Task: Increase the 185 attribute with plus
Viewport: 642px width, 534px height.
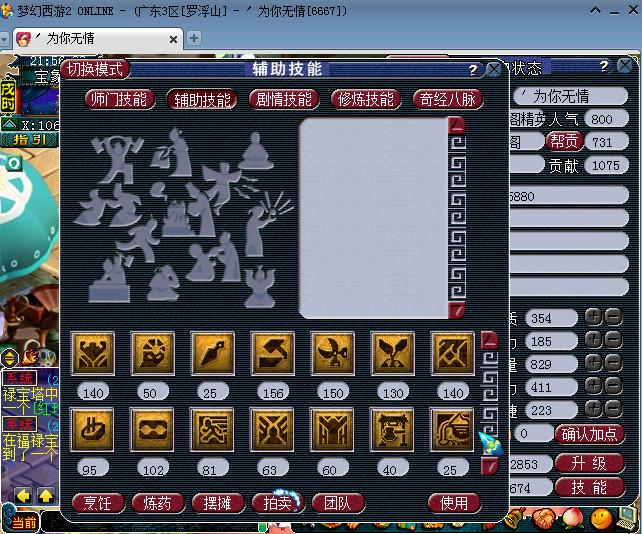Action: pyautogui.click(x=594, y=340)
